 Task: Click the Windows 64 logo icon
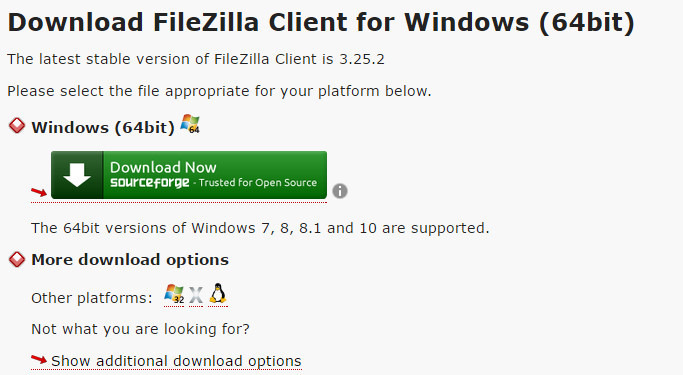pos(190,124)
